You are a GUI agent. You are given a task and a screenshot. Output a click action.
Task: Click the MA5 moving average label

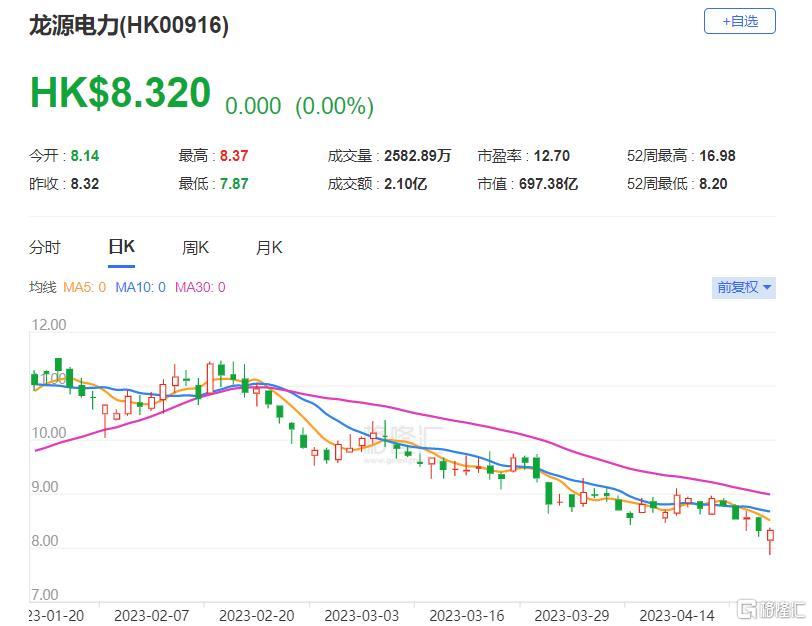click(x=84, y=287)
